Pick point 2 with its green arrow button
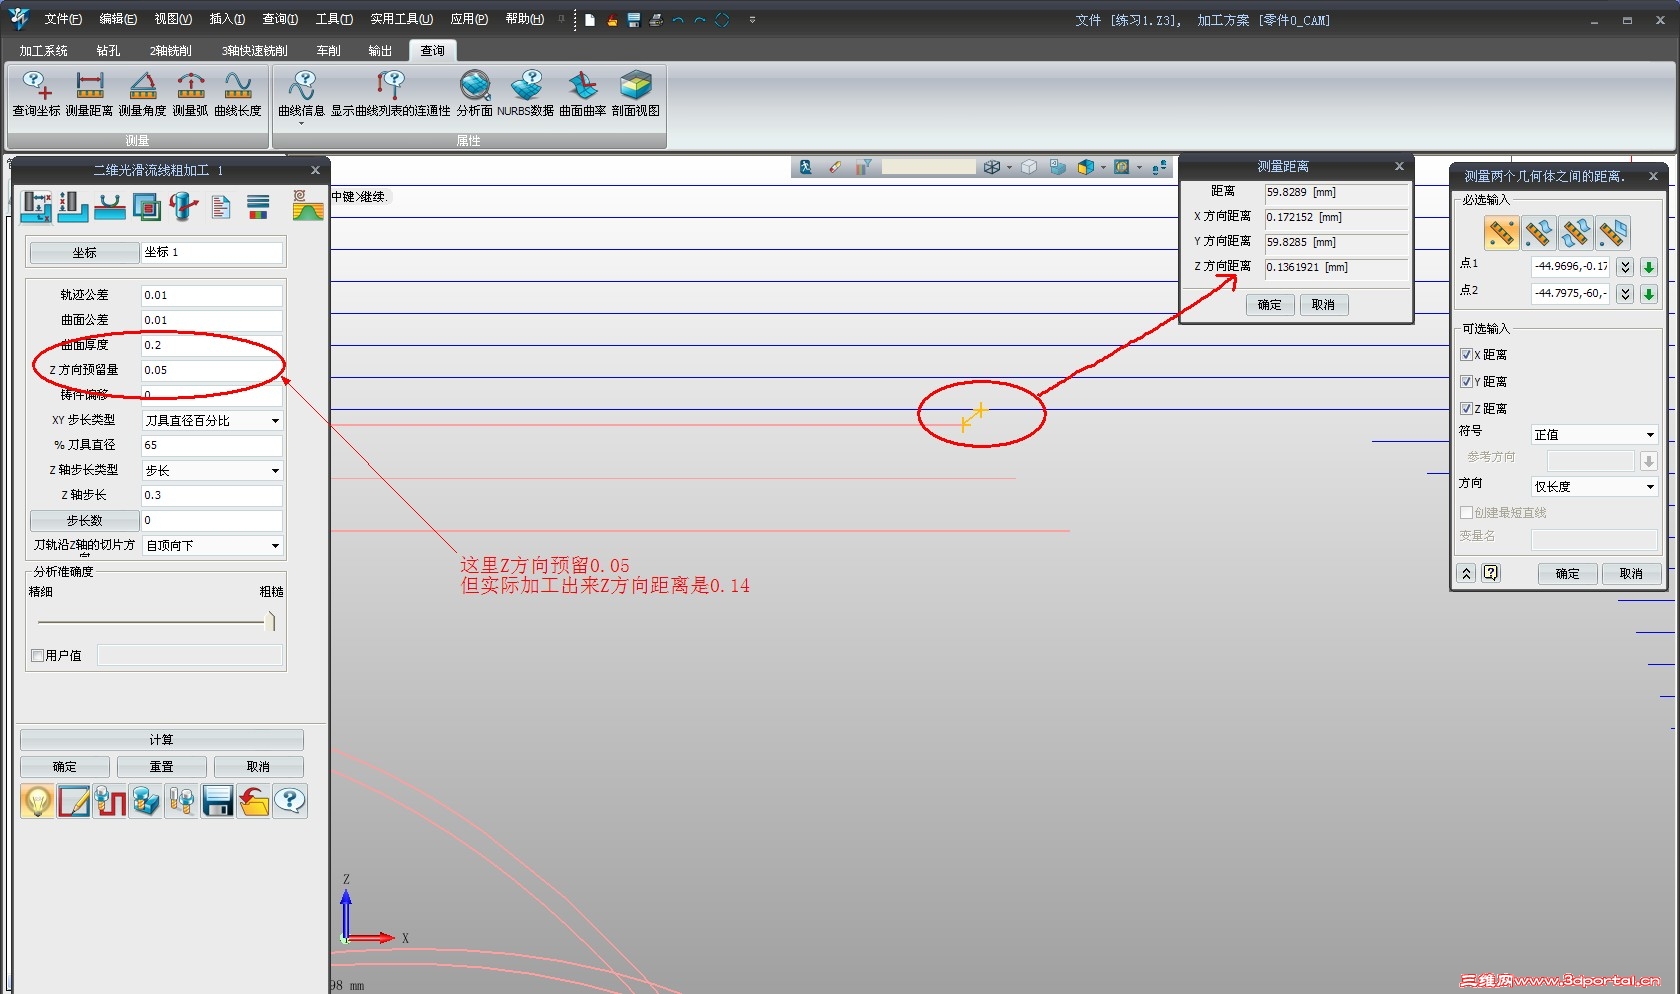 tap(1649, 294)
